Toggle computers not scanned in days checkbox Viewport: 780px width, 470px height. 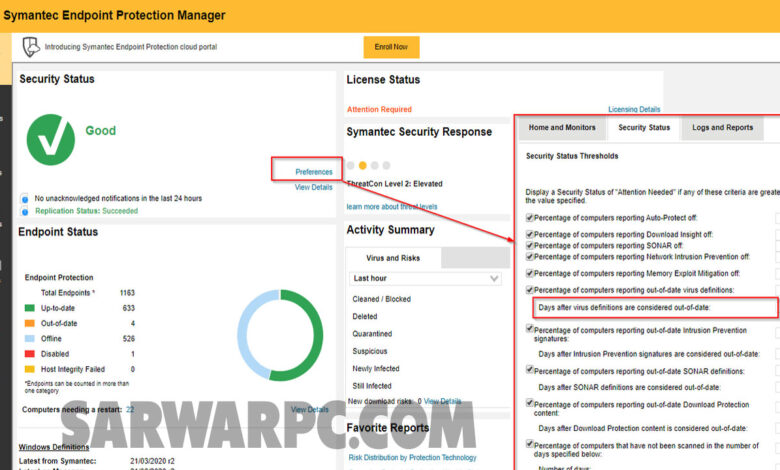(x=530, y=444)
